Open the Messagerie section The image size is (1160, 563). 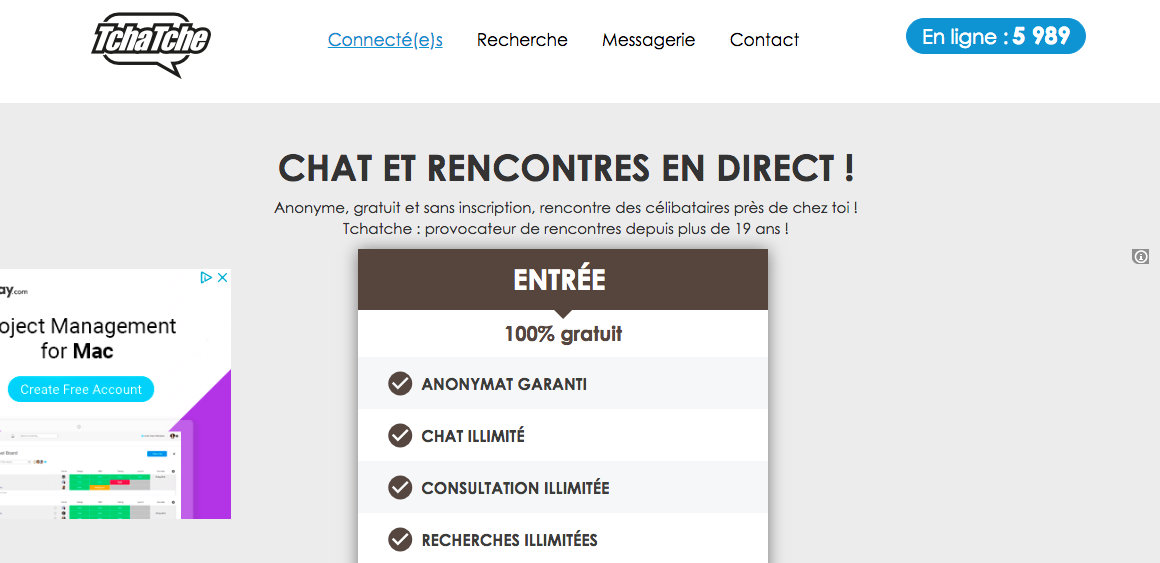tap(648, 40)
